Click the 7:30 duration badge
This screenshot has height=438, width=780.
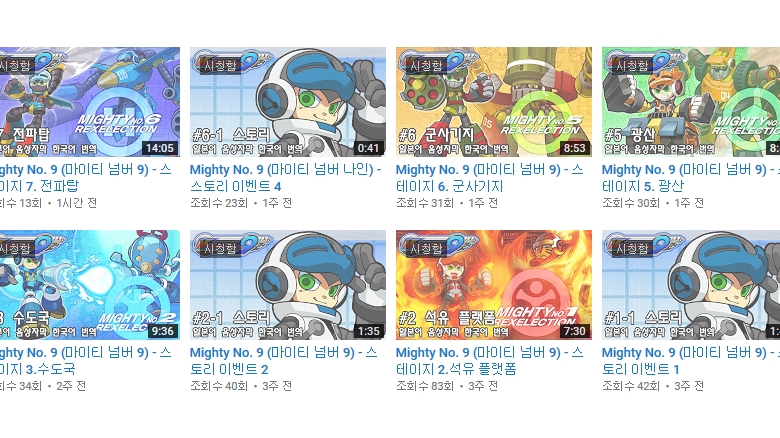coord(575,331)
